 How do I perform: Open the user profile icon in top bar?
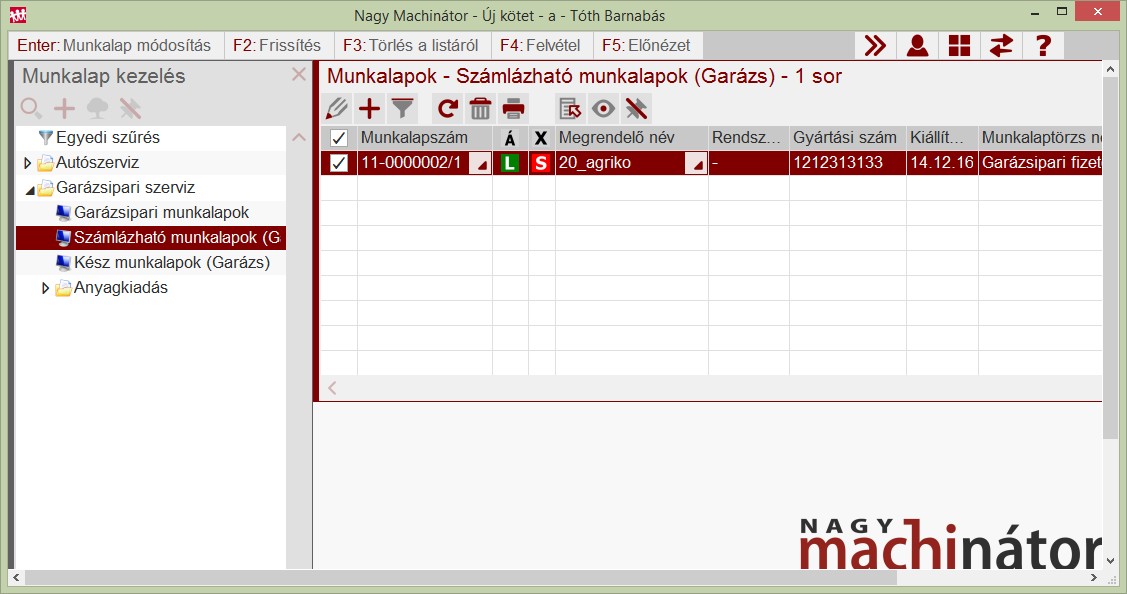[x=917, y=45]
